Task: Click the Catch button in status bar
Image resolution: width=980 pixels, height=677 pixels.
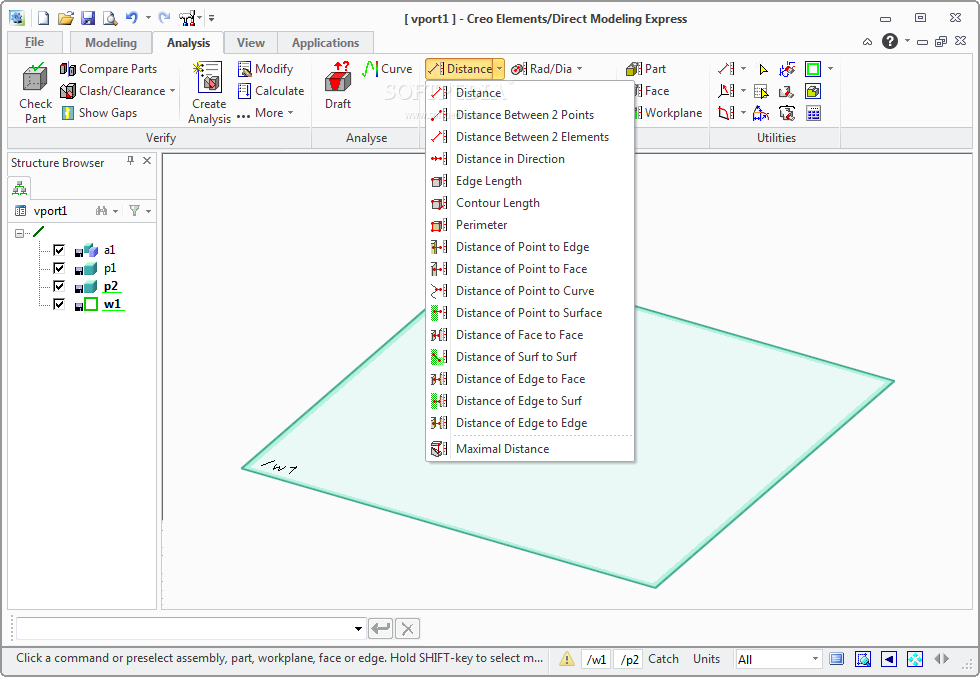Action: coord(663,659)
